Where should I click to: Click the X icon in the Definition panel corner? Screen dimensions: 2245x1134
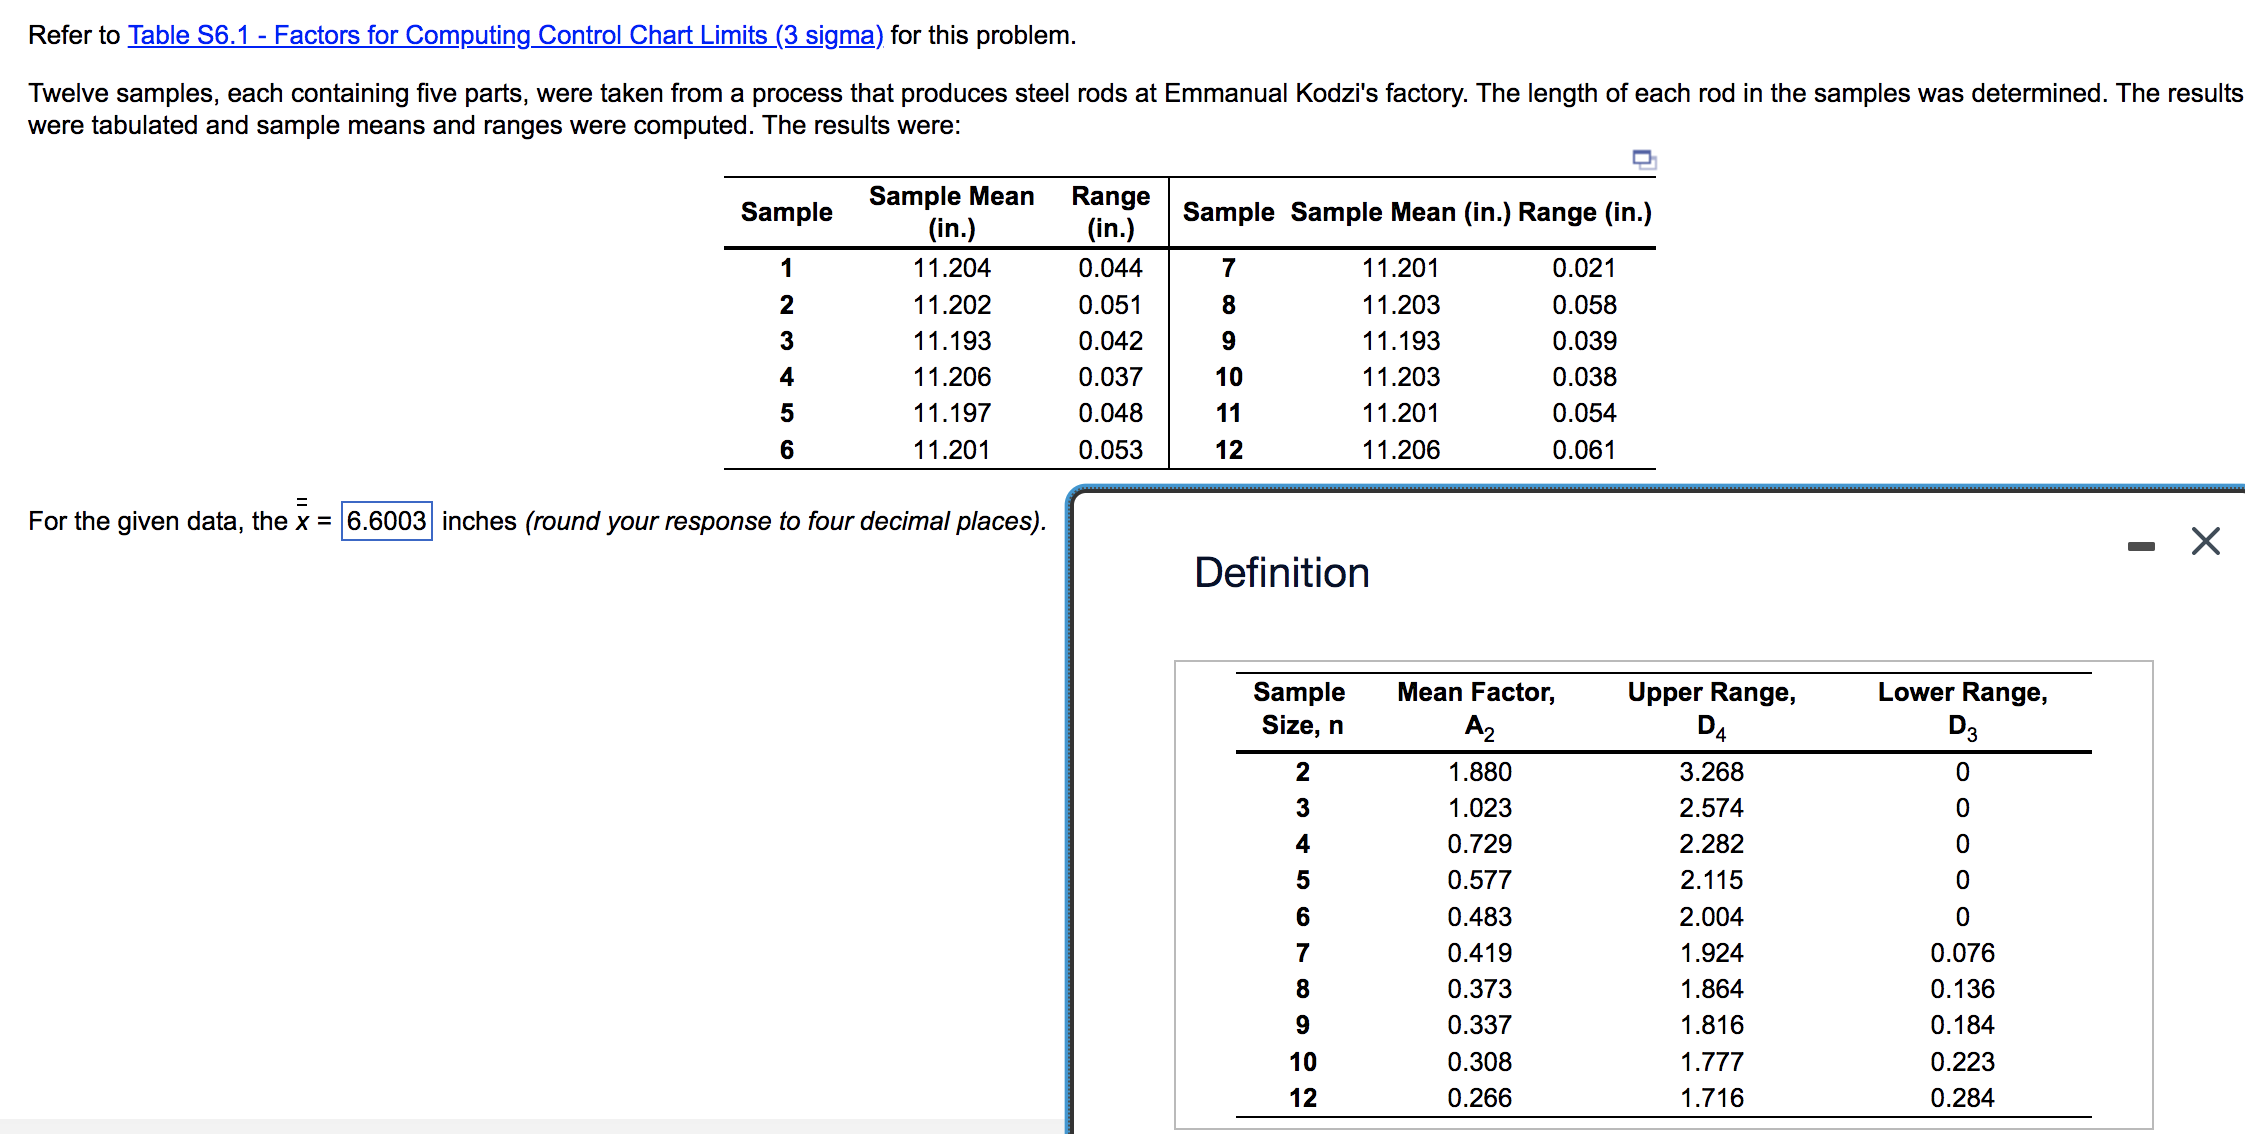(2205, 541)
